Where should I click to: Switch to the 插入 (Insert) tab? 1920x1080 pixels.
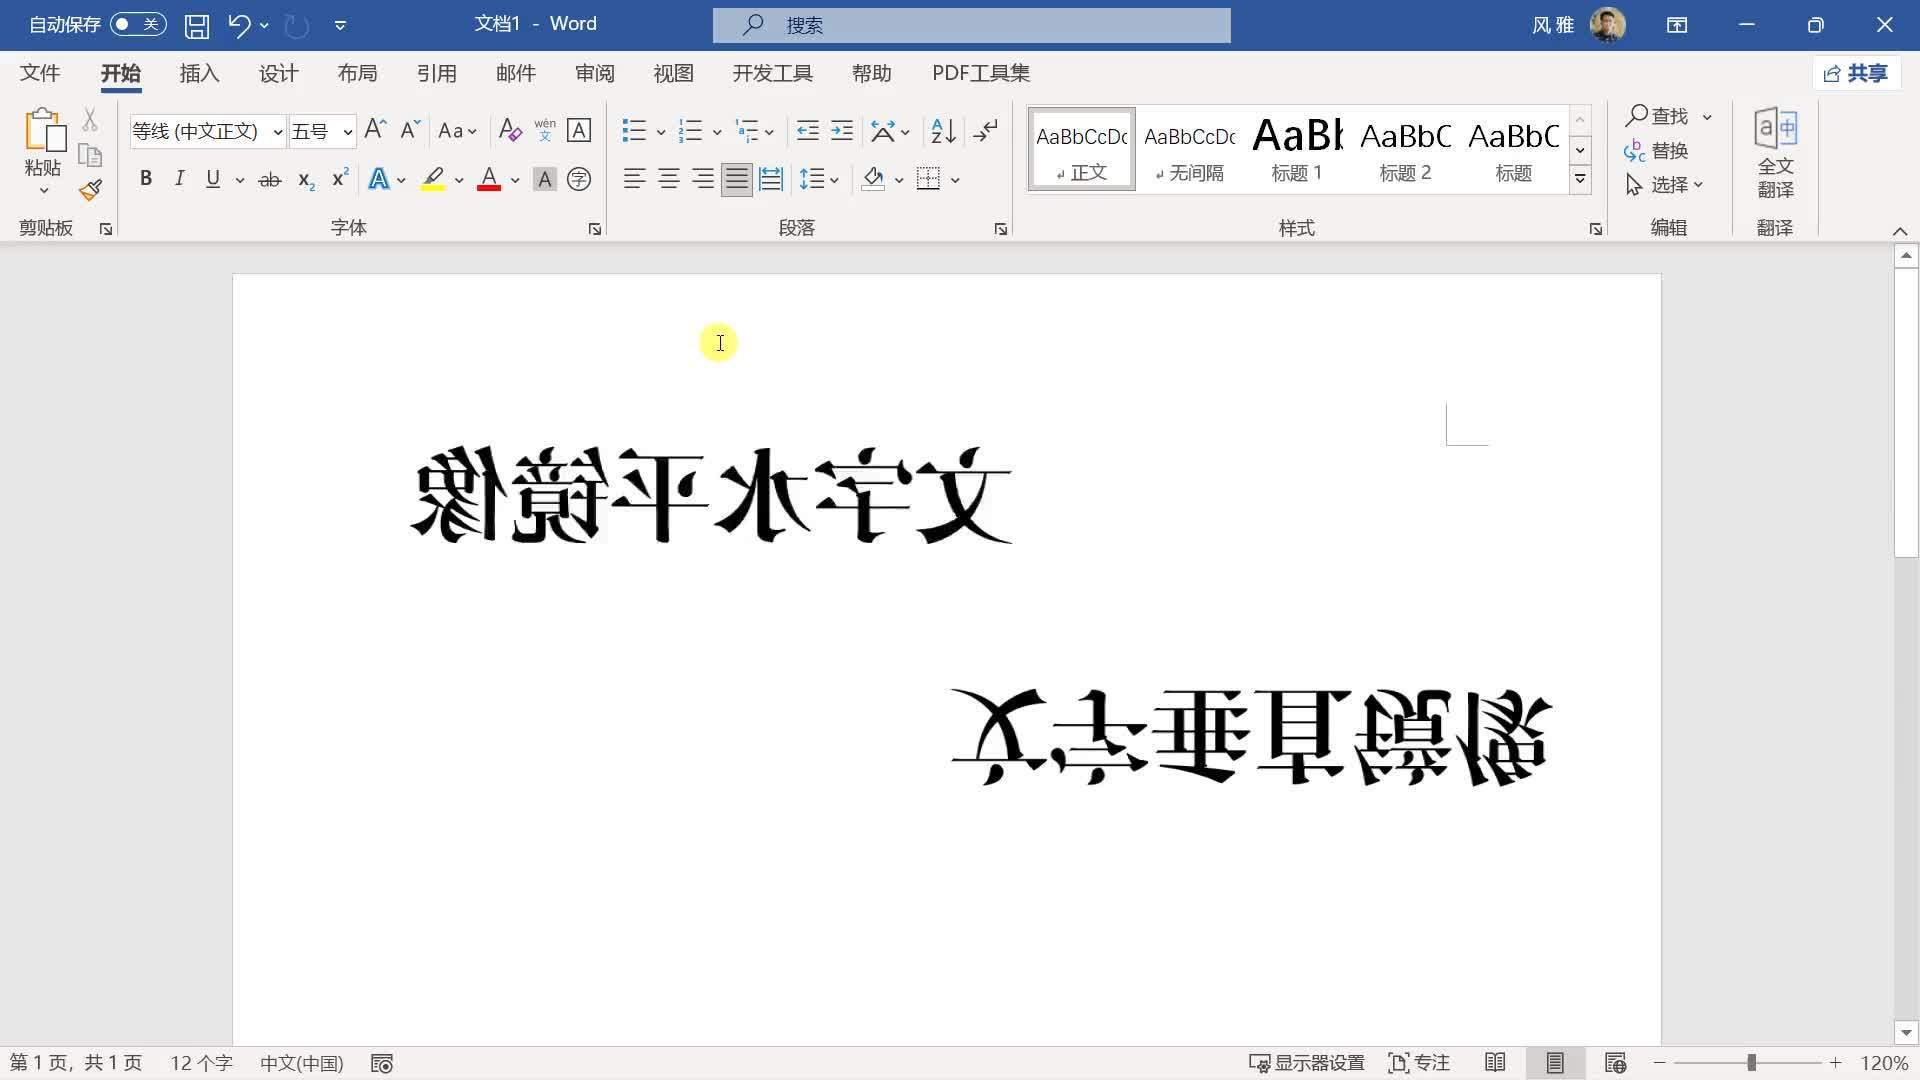click(199, 73)
